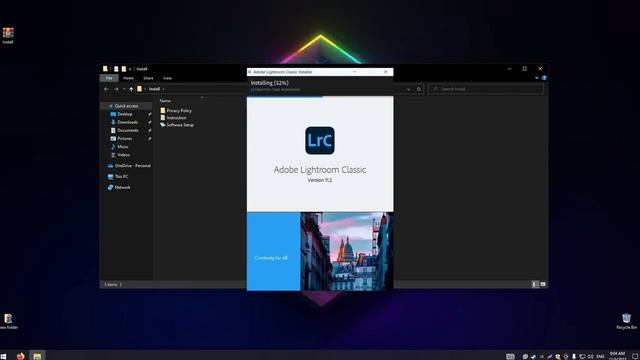
Task: Open Explorer help question mark icon
Action: tap(544, 78)
